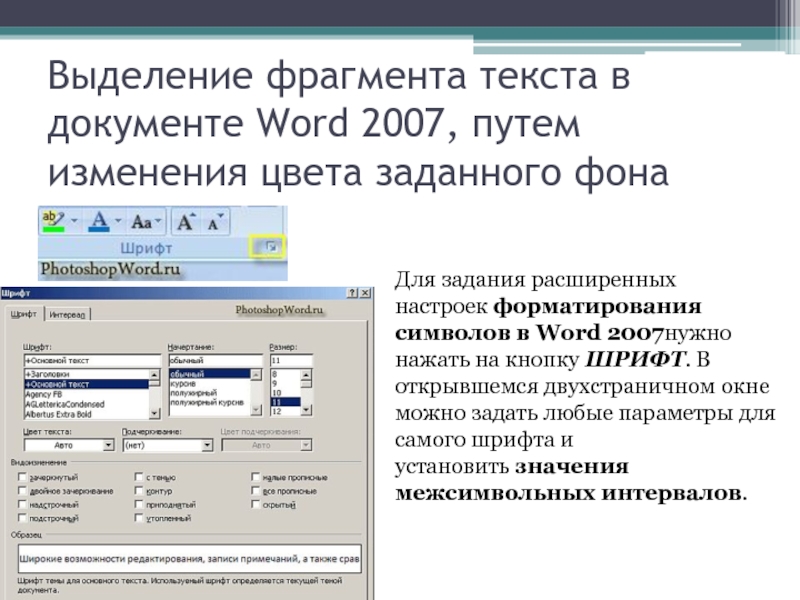Close the Шрифт dialog

click(365, 293)
